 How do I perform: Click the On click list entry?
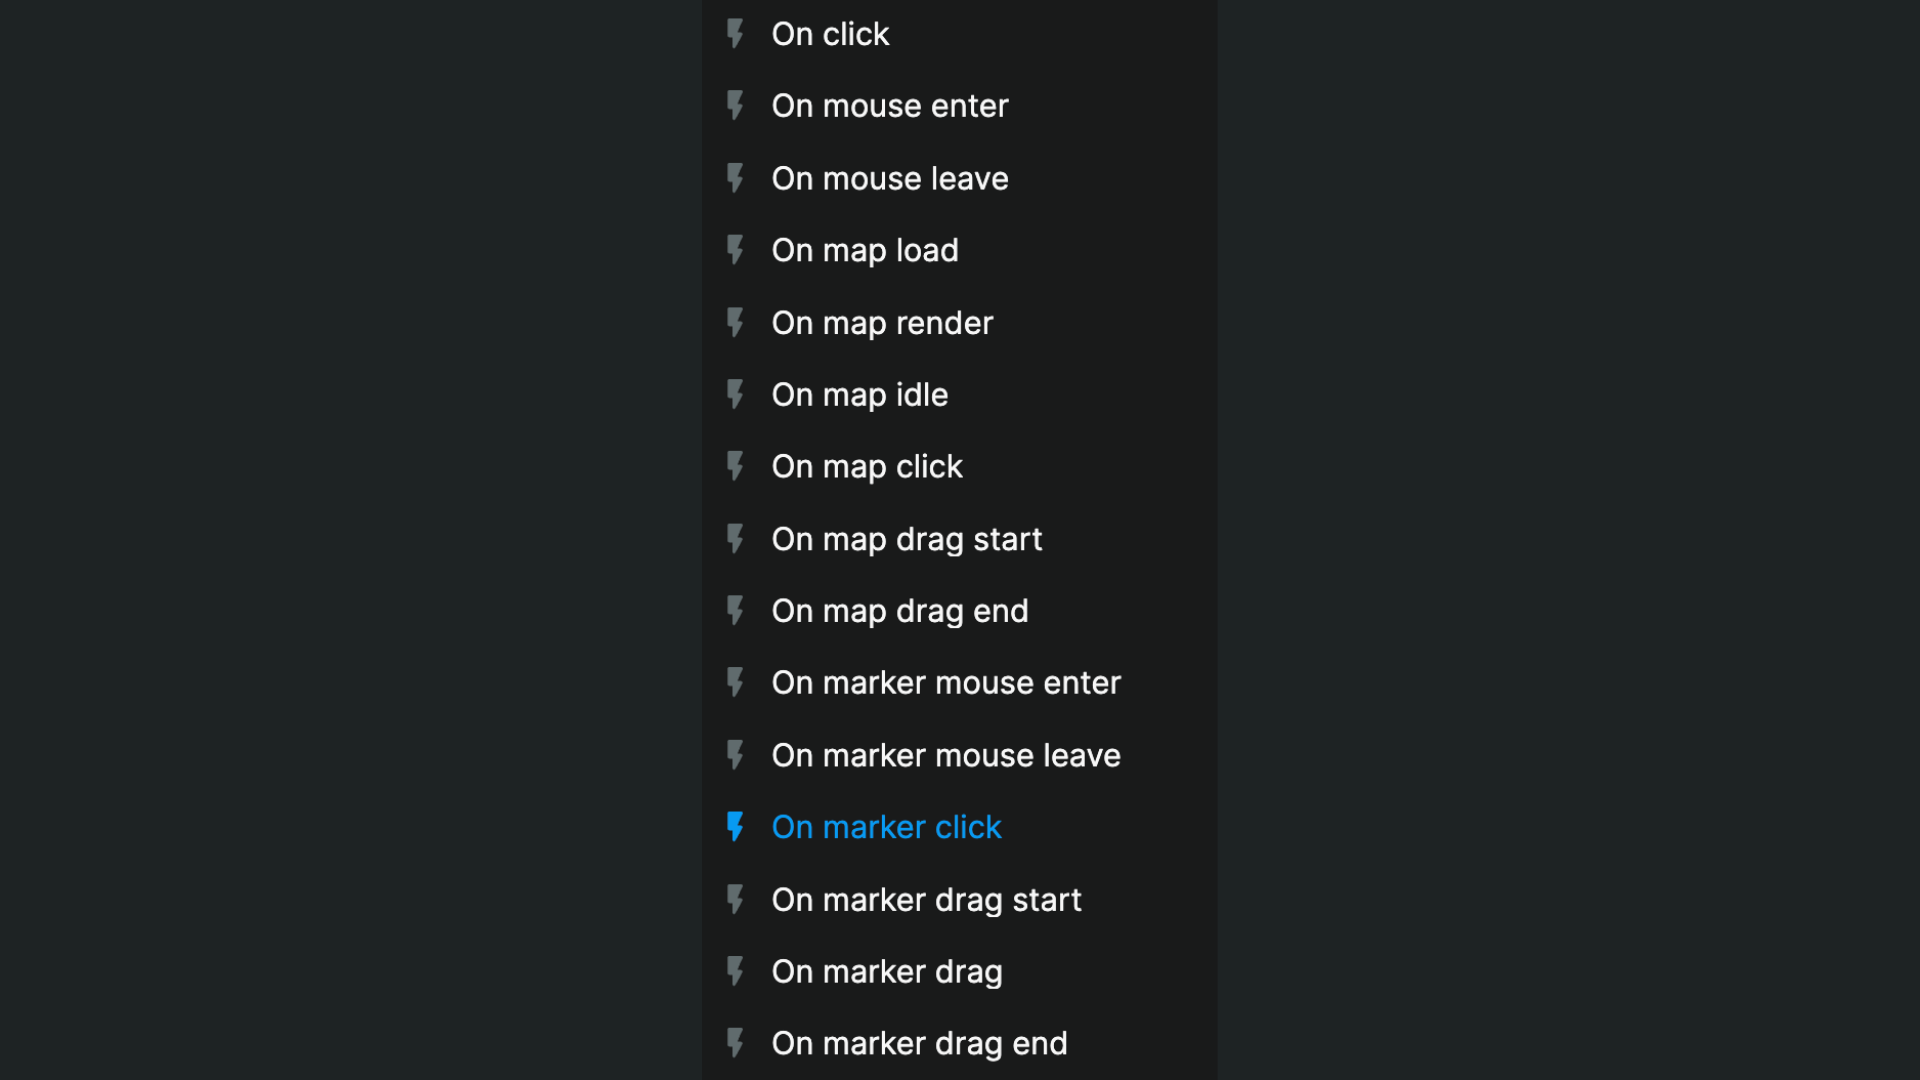pos(831,34)
